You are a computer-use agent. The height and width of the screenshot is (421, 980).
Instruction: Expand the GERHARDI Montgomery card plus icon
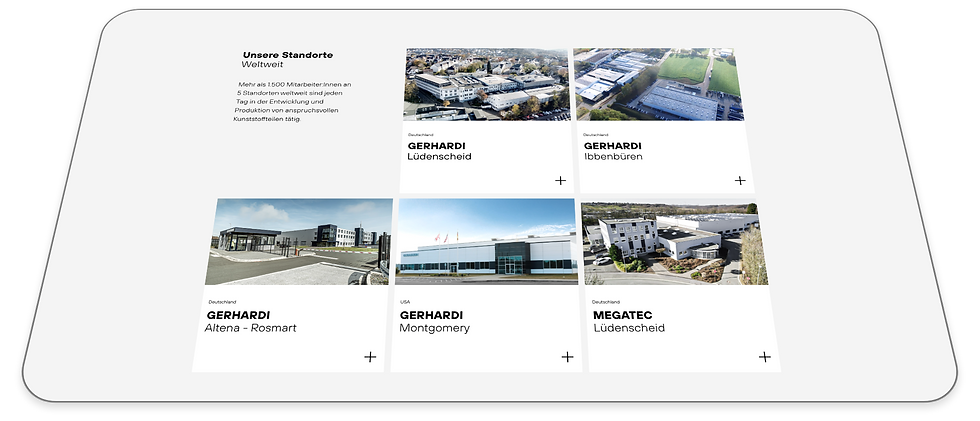click(567, 357)
